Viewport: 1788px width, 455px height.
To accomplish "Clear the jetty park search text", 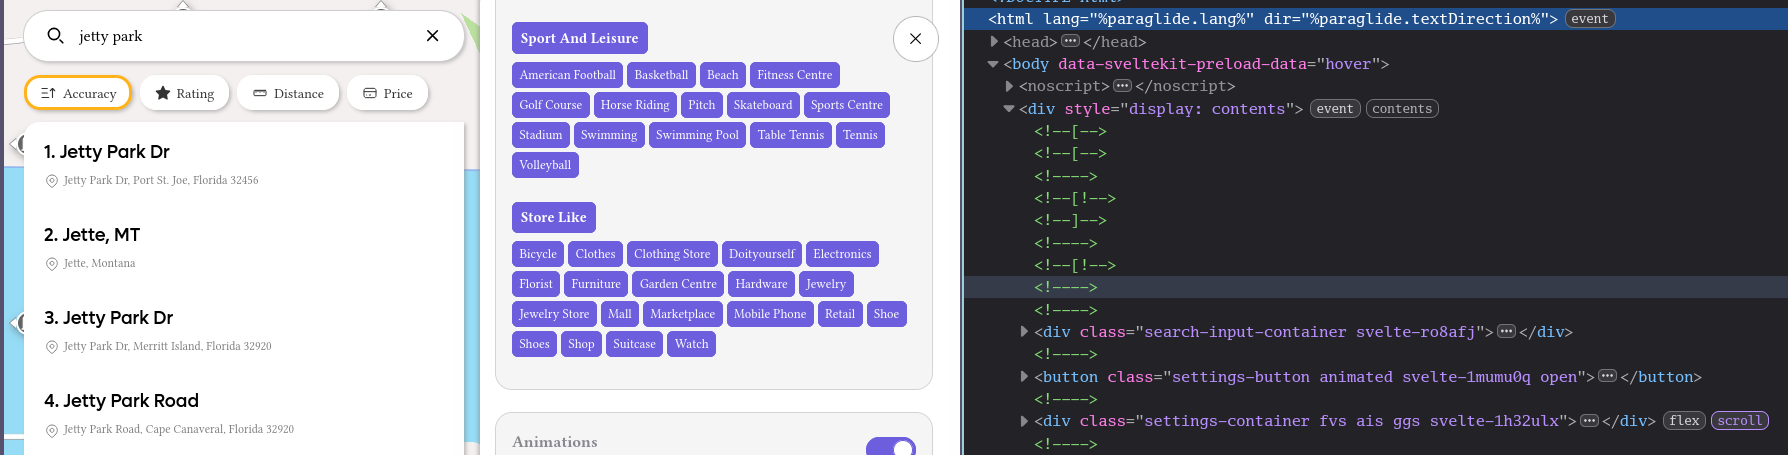I will 432,36.
